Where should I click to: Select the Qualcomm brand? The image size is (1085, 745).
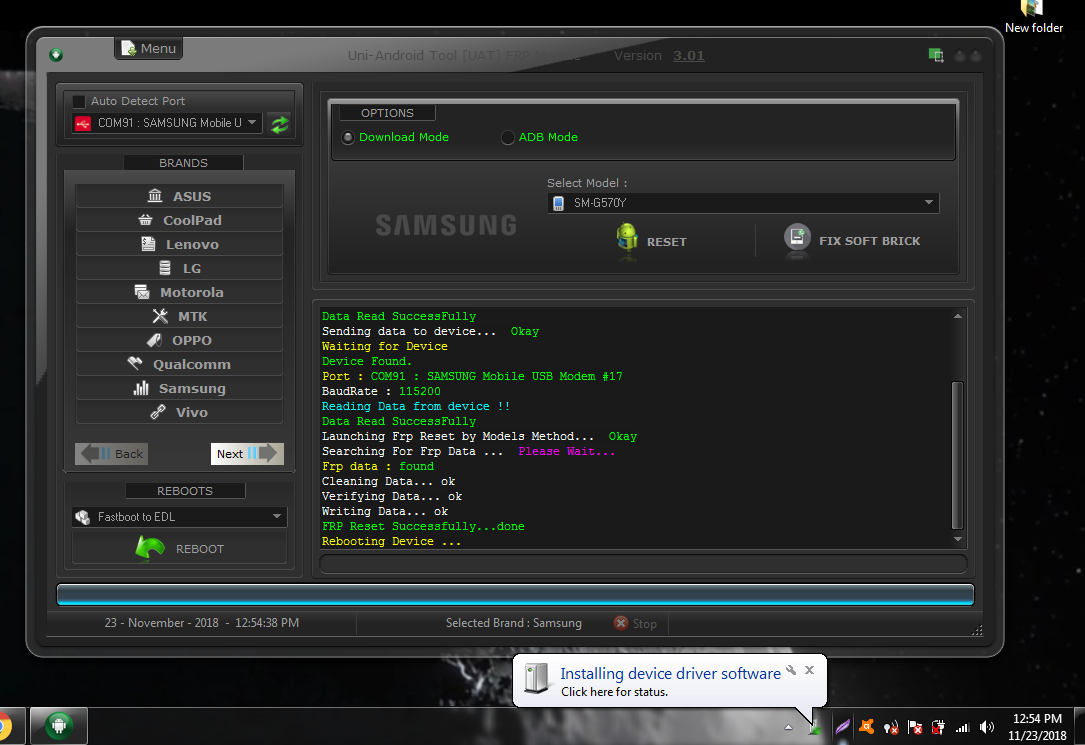coord(179,365)
